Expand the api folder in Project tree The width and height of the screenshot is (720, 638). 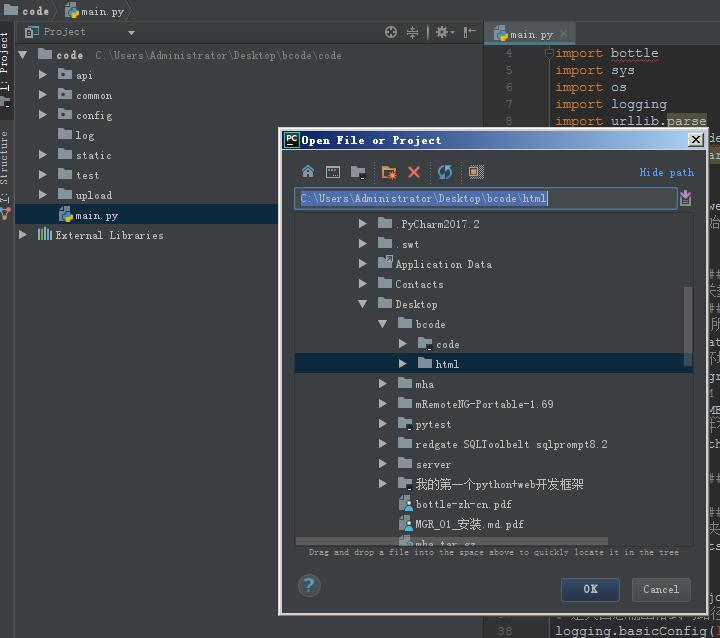[x=43, y=74]
